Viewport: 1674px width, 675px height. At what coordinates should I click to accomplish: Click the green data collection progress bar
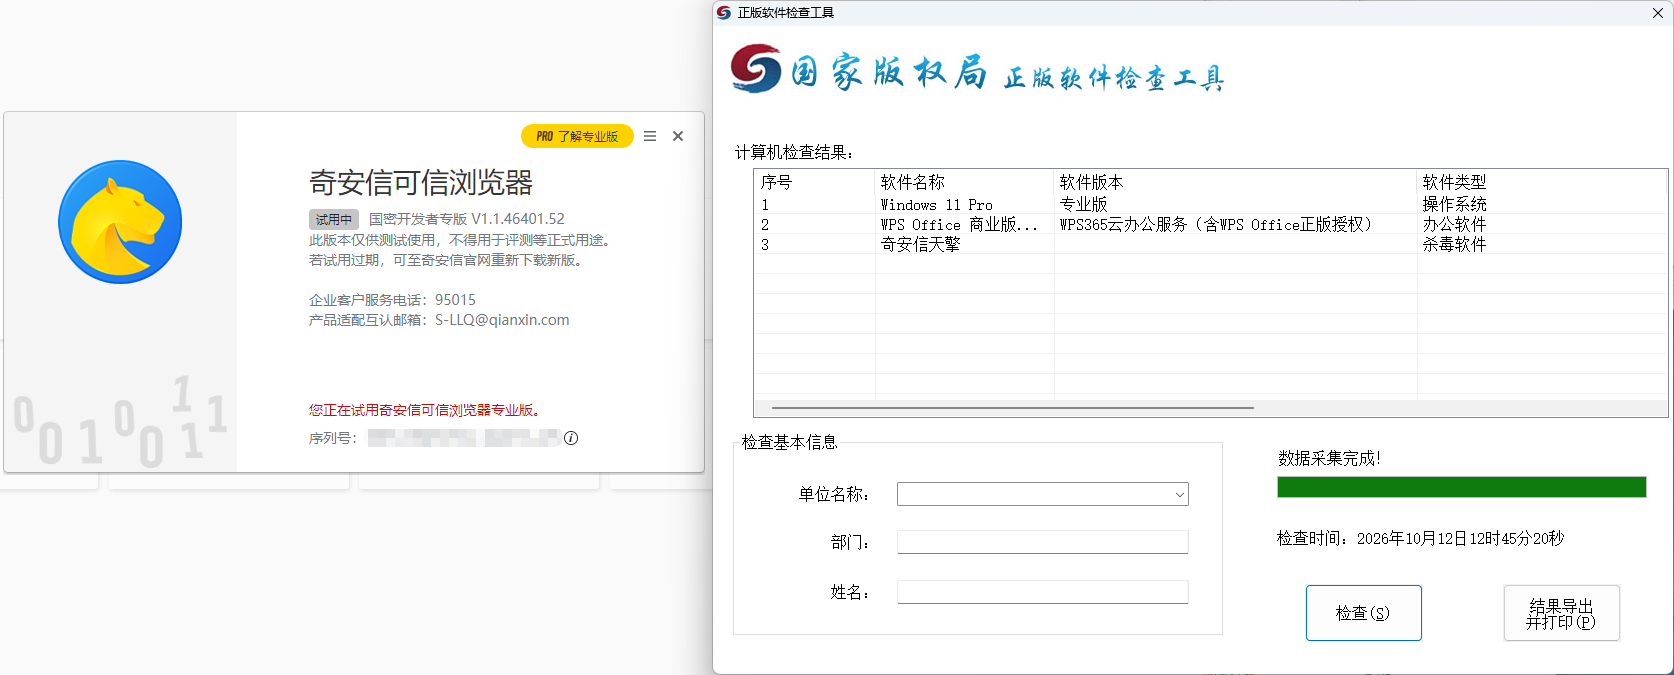click(1461, 487)
